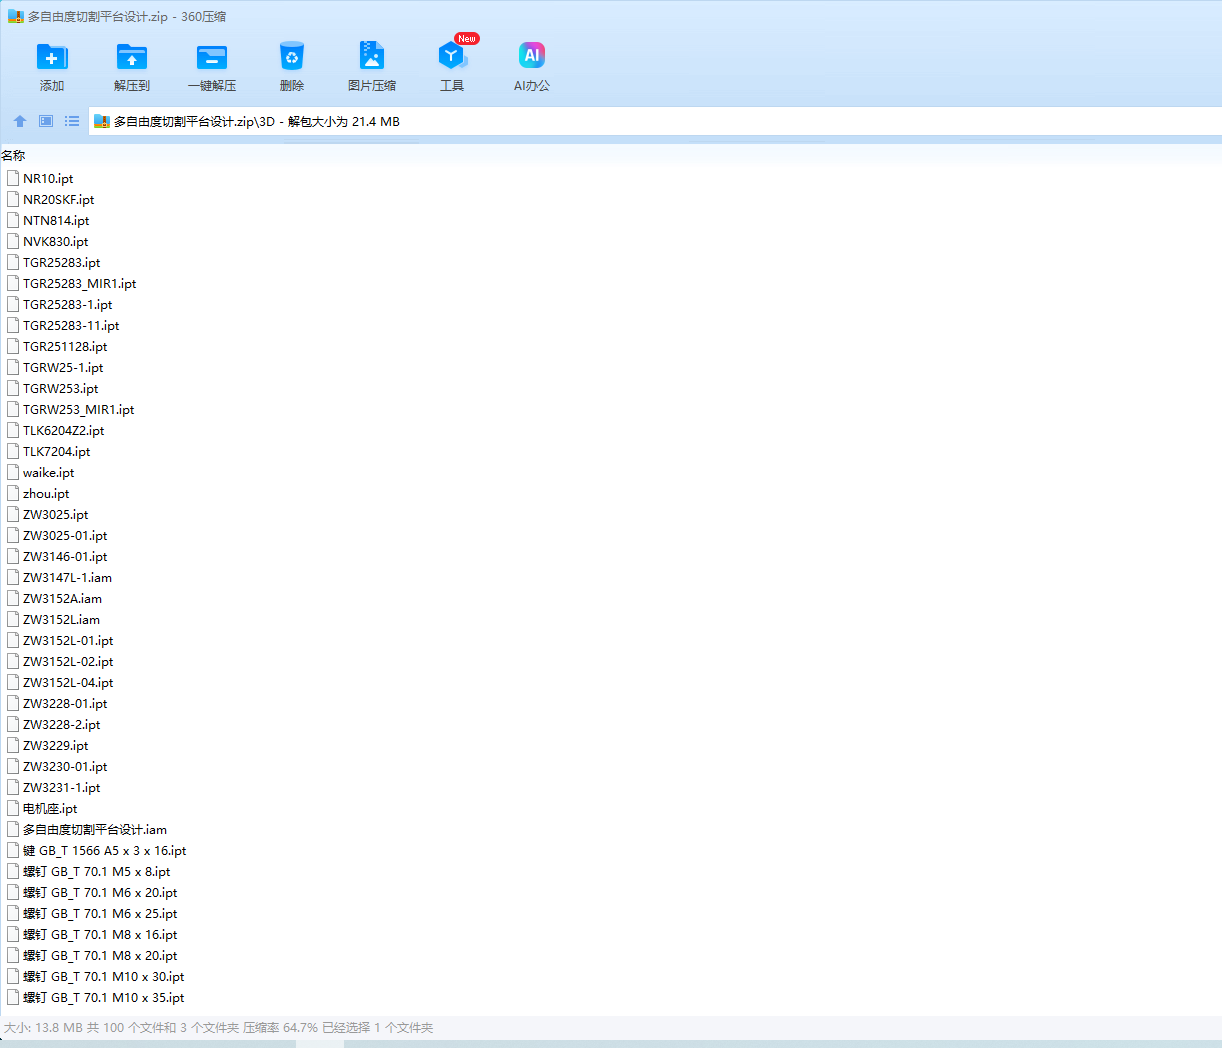Open the AI办公 icon
1222x1048 pixels.
(532, 56)
